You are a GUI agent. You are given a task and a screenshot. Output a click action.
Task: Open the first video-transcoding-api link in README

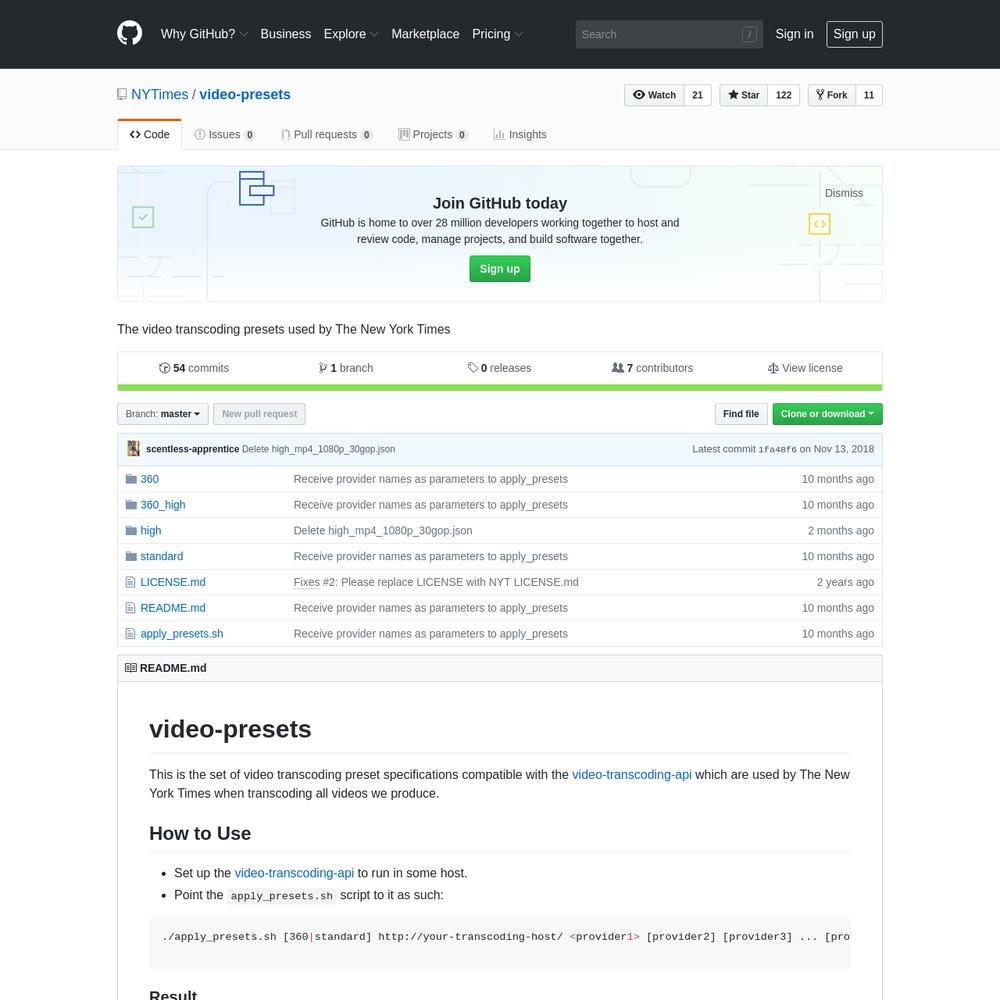631,774
